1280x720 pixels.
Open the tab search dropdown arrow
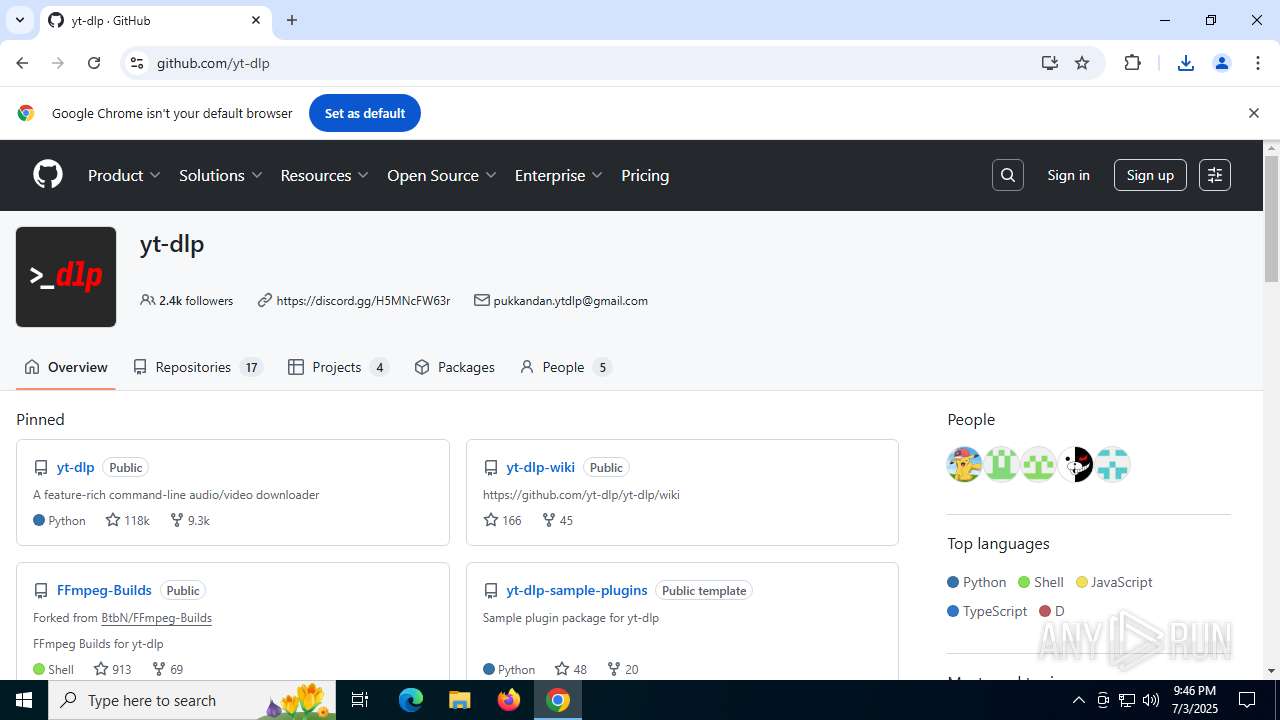[19, 20]
